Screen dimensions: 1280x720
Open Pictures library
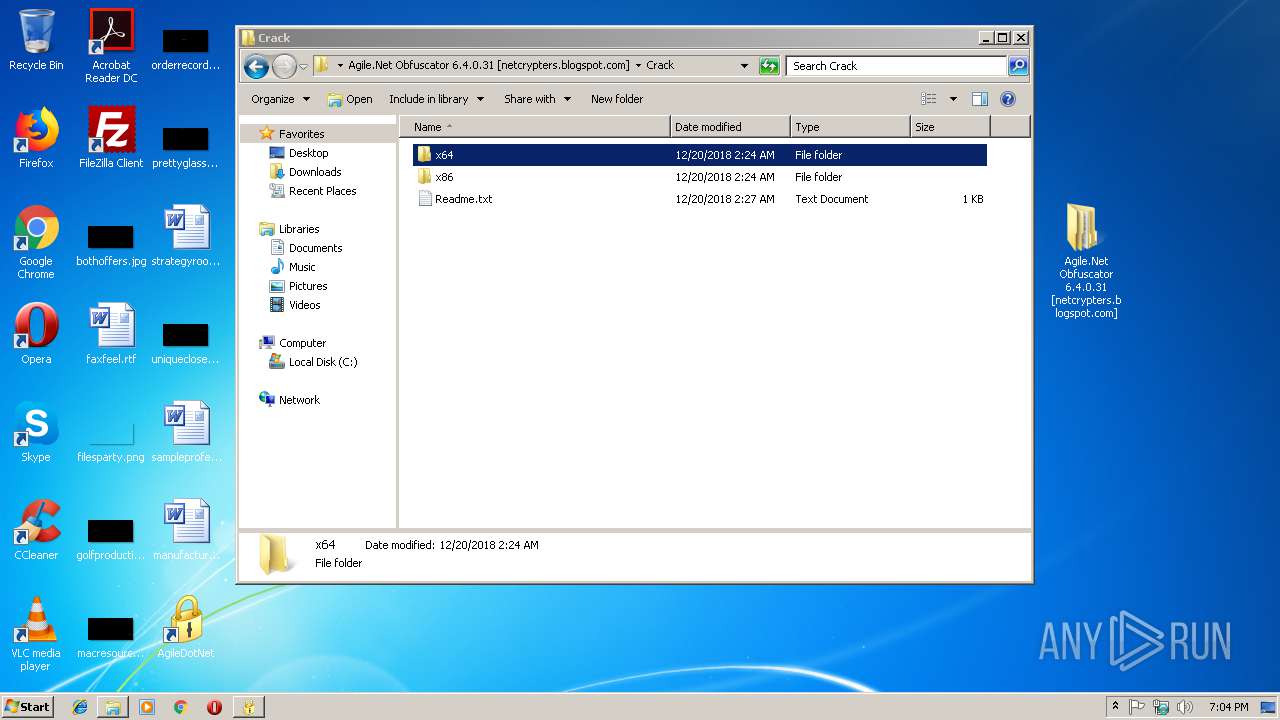pyautogui.click(x=308, y=286)
